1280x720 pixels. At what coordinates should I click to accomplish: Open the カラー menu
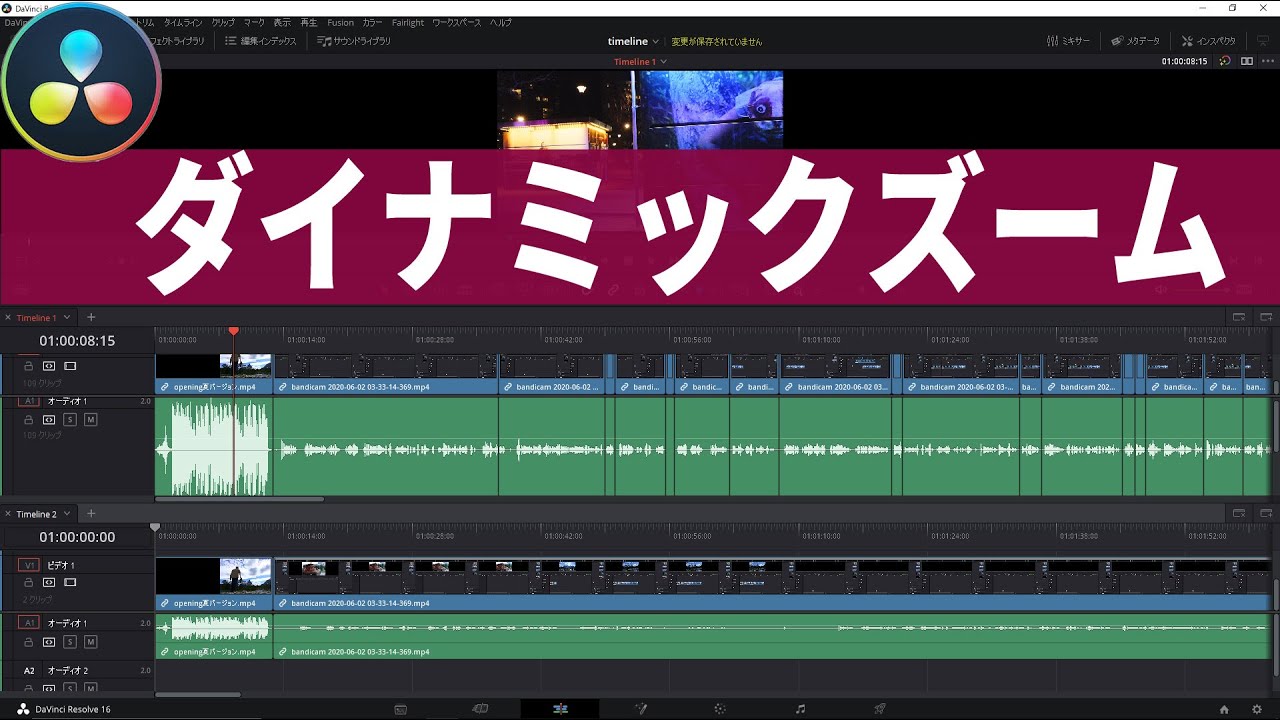click(372, 22)
